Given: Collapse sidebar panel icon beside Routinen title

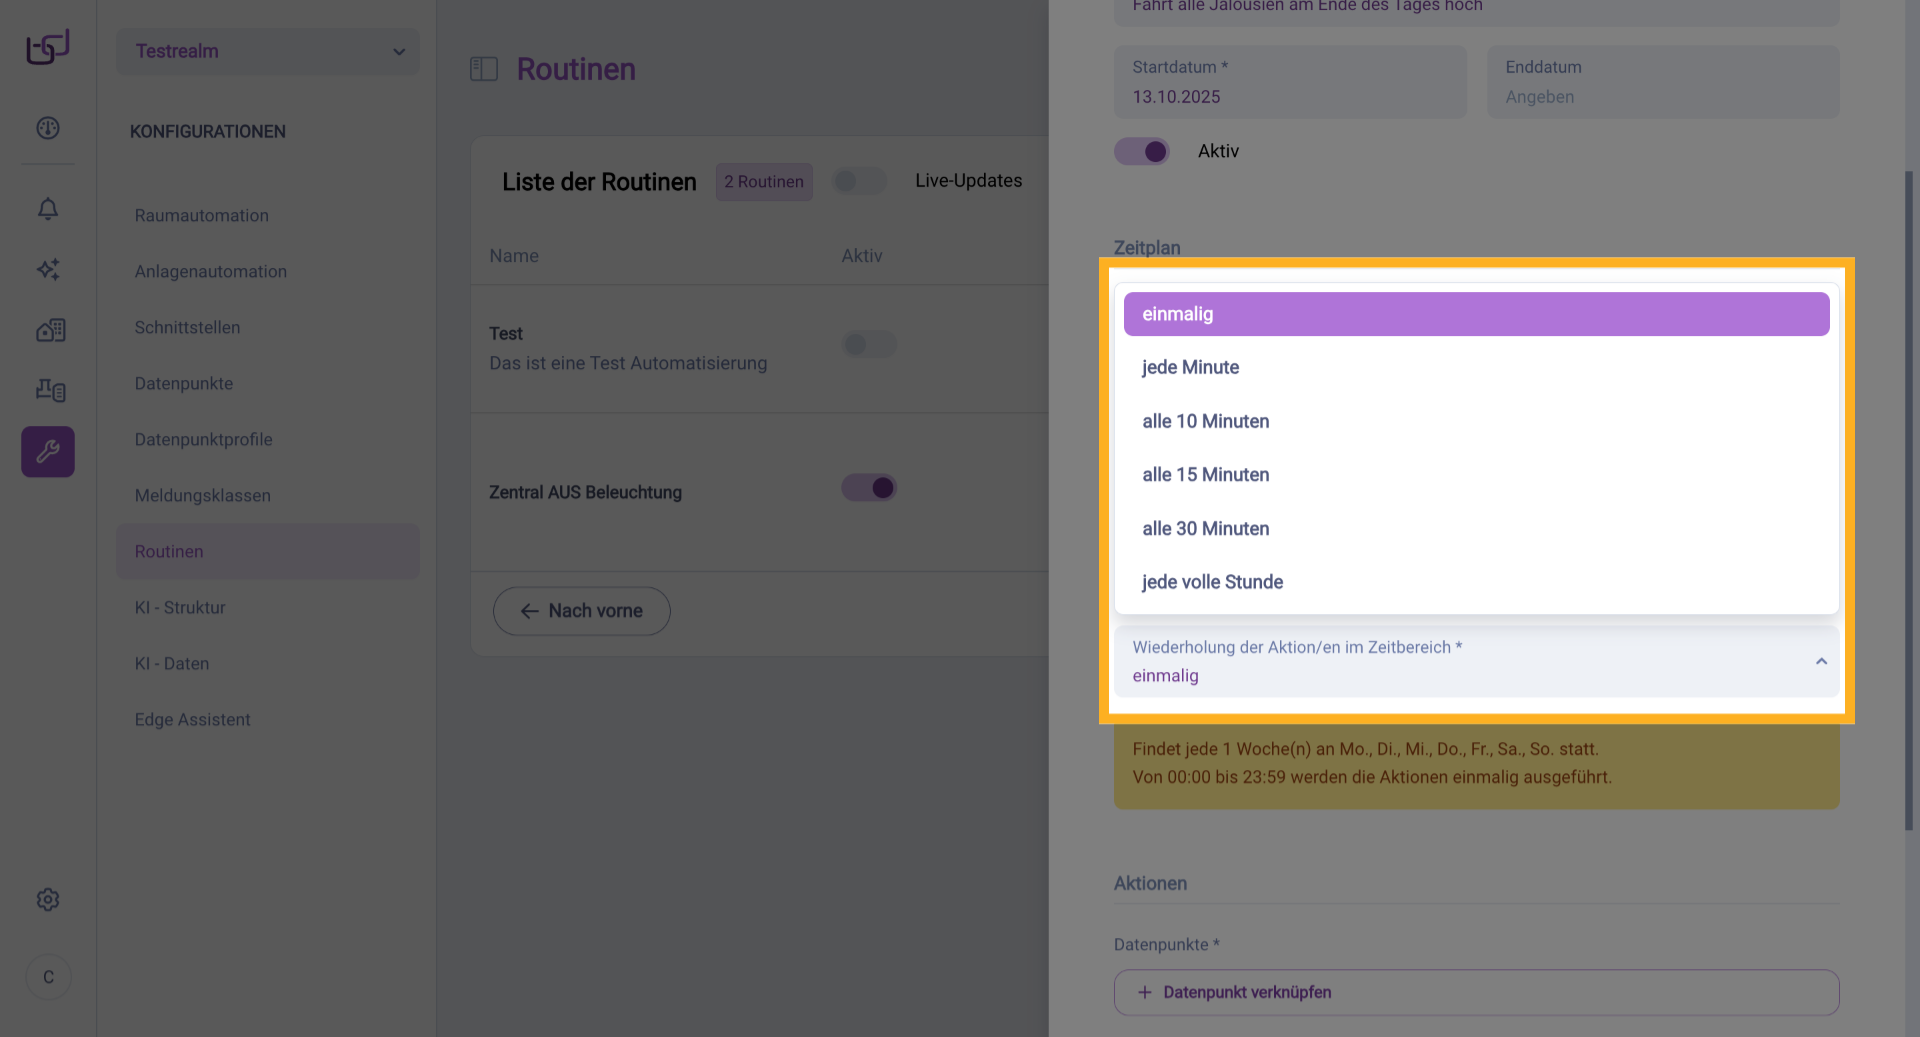Looking at the screenshot, I should [x=484, y=69].
